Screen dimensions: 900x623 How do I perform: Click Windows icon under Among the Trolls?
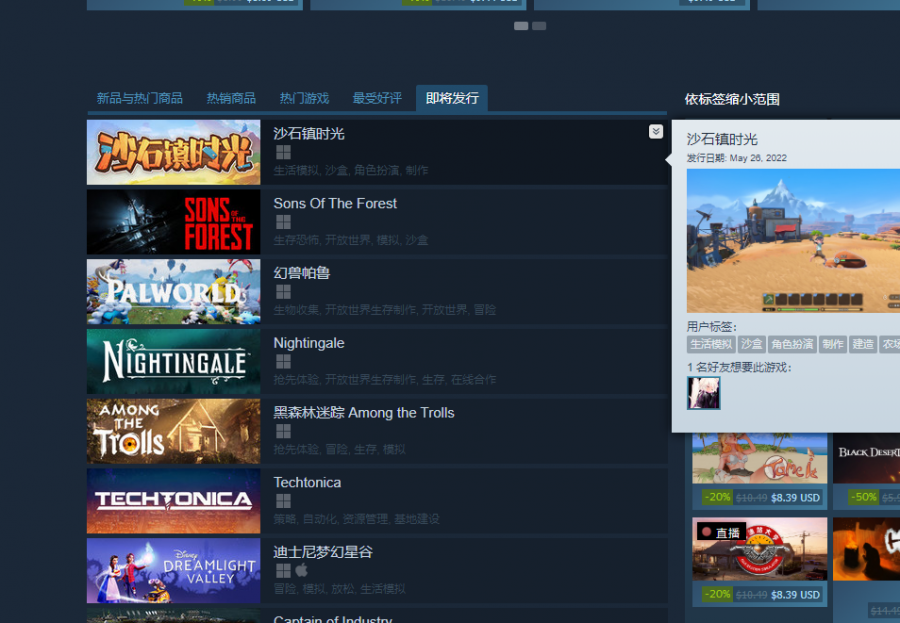point(283,431)
